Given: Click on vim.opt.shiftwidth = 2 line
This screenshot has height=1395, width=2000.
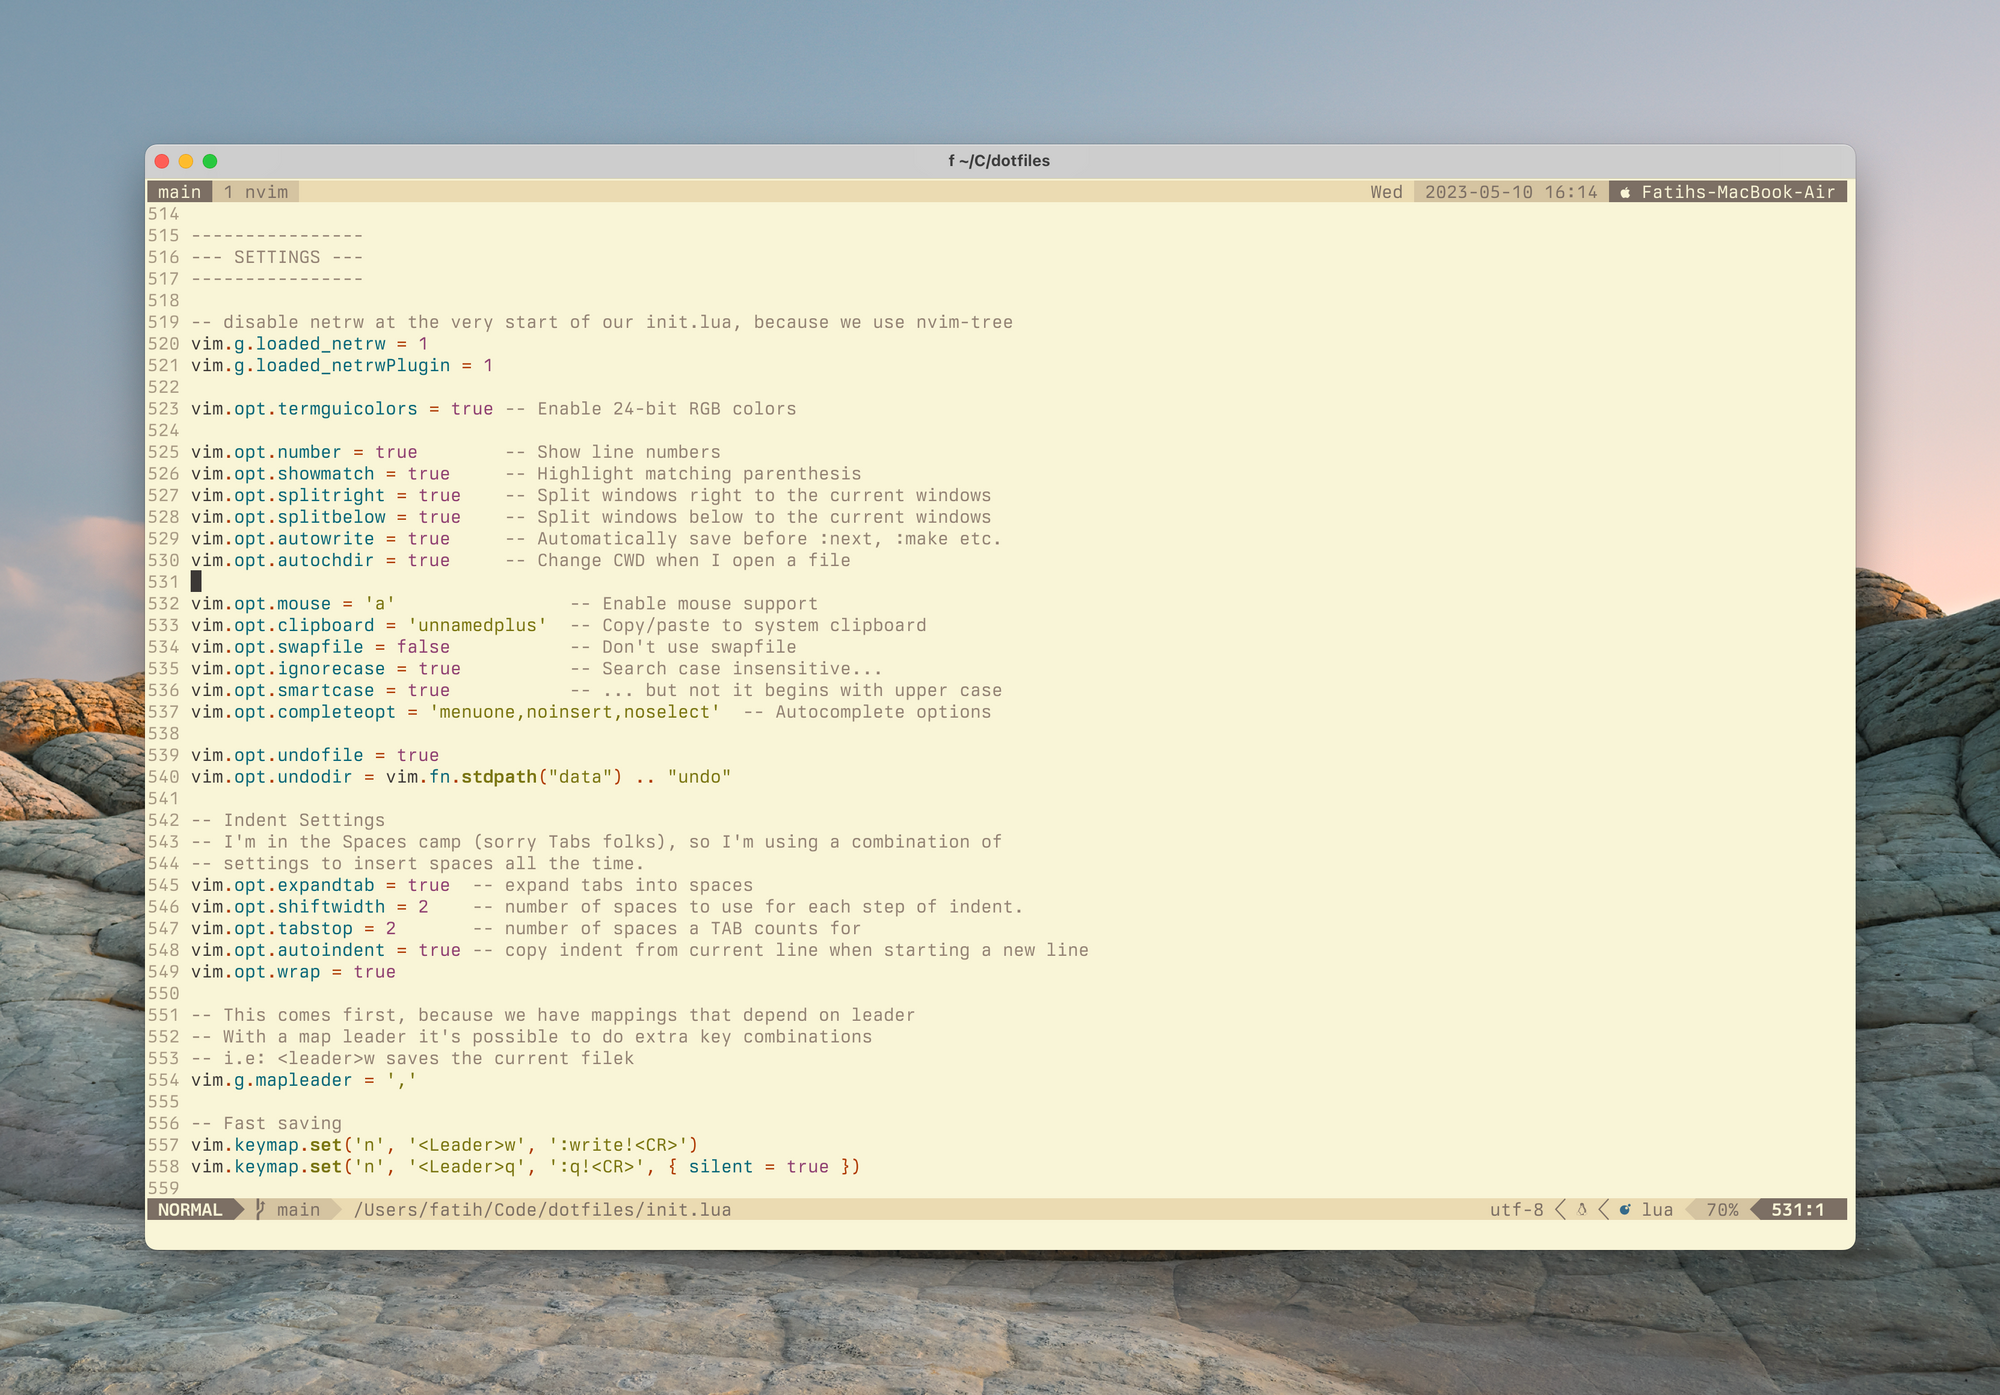Looking at the screenshot, I should (x=310, y=907).
